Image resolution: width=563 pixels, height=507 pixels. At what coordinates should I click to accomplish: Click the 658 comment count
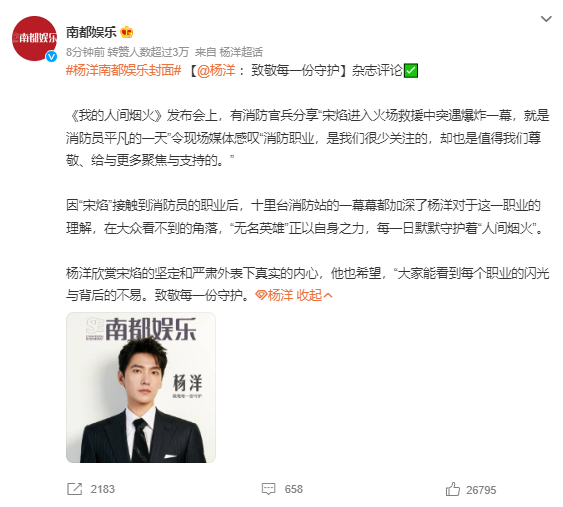(294, 489)
